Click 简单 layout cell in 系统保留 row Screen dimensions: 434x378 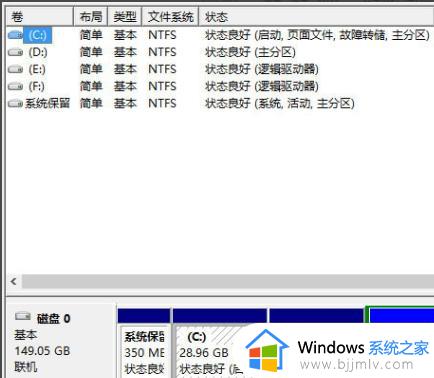pos(91,103)
